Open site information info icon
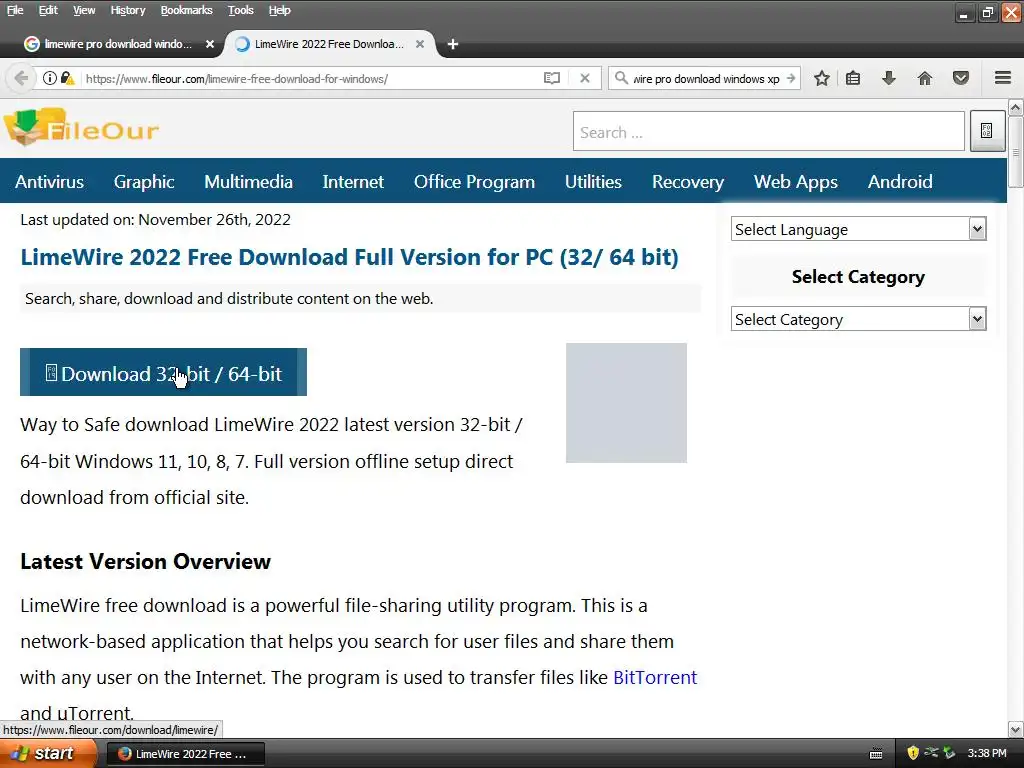Viewport: 1024px width, 768px height. click(50, 78)
